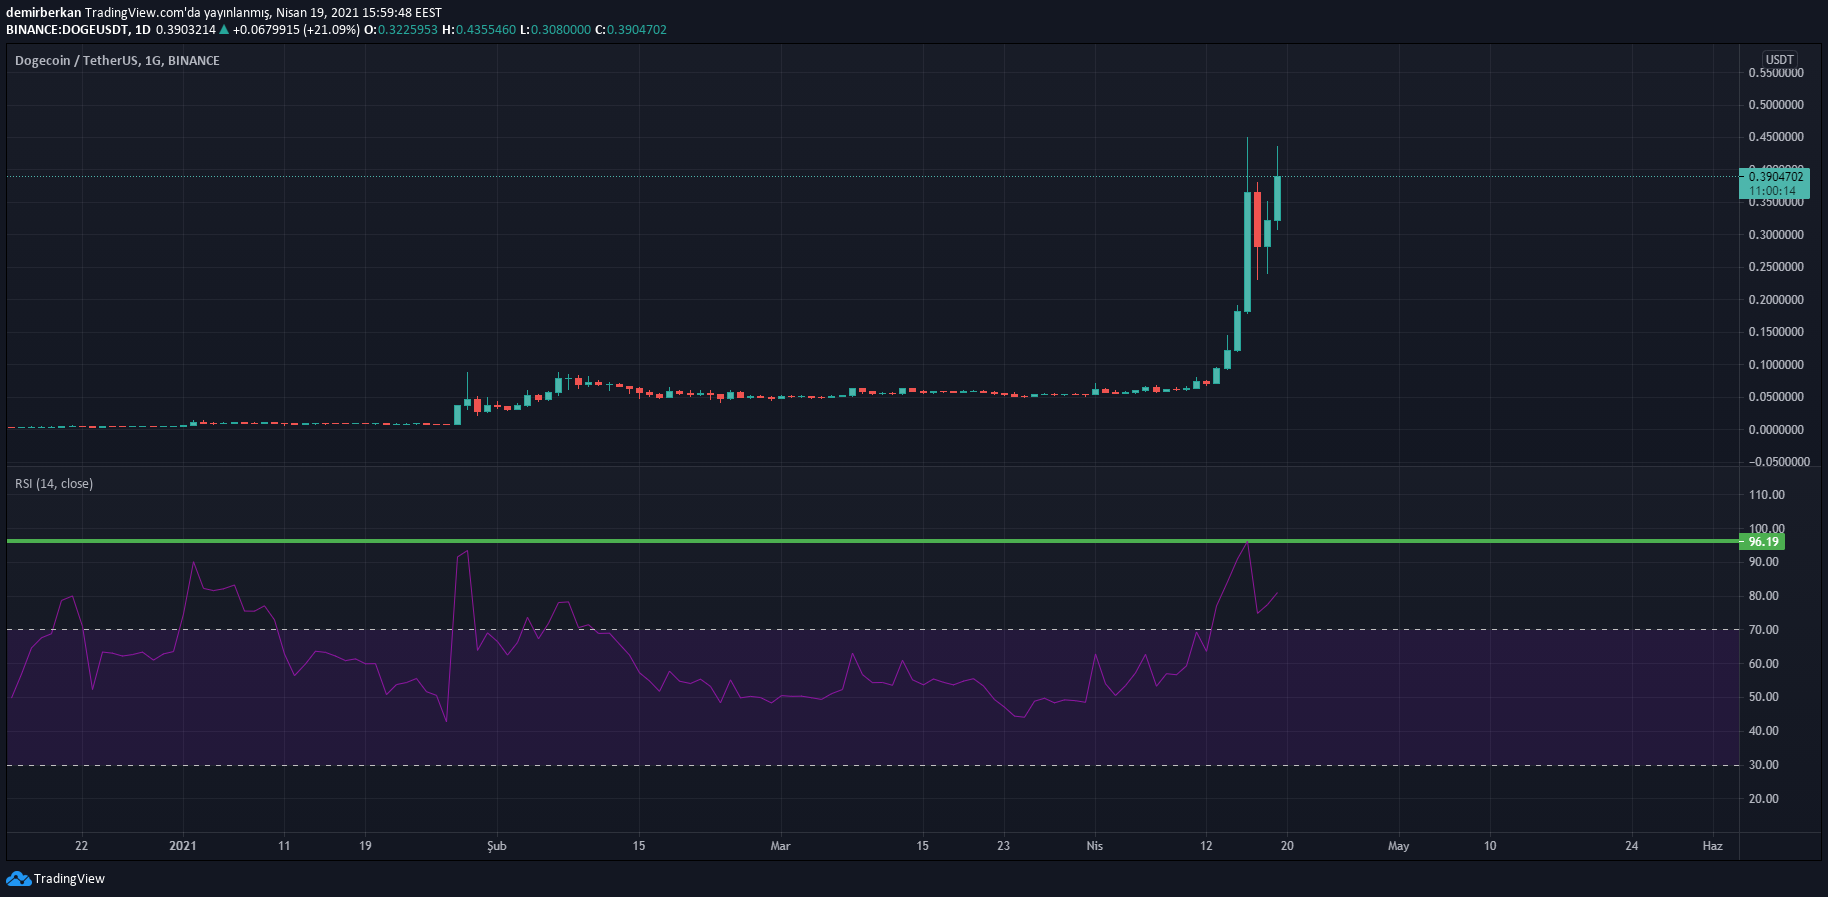Viewport: 1828px width, 897px height.
Task: Click the 0.0500000 price axis label
Action: coord(1776,397)
